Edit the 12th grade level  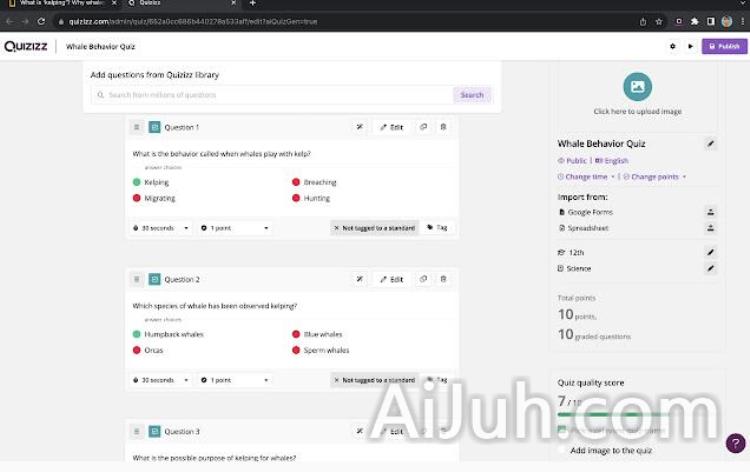point(711,252)
